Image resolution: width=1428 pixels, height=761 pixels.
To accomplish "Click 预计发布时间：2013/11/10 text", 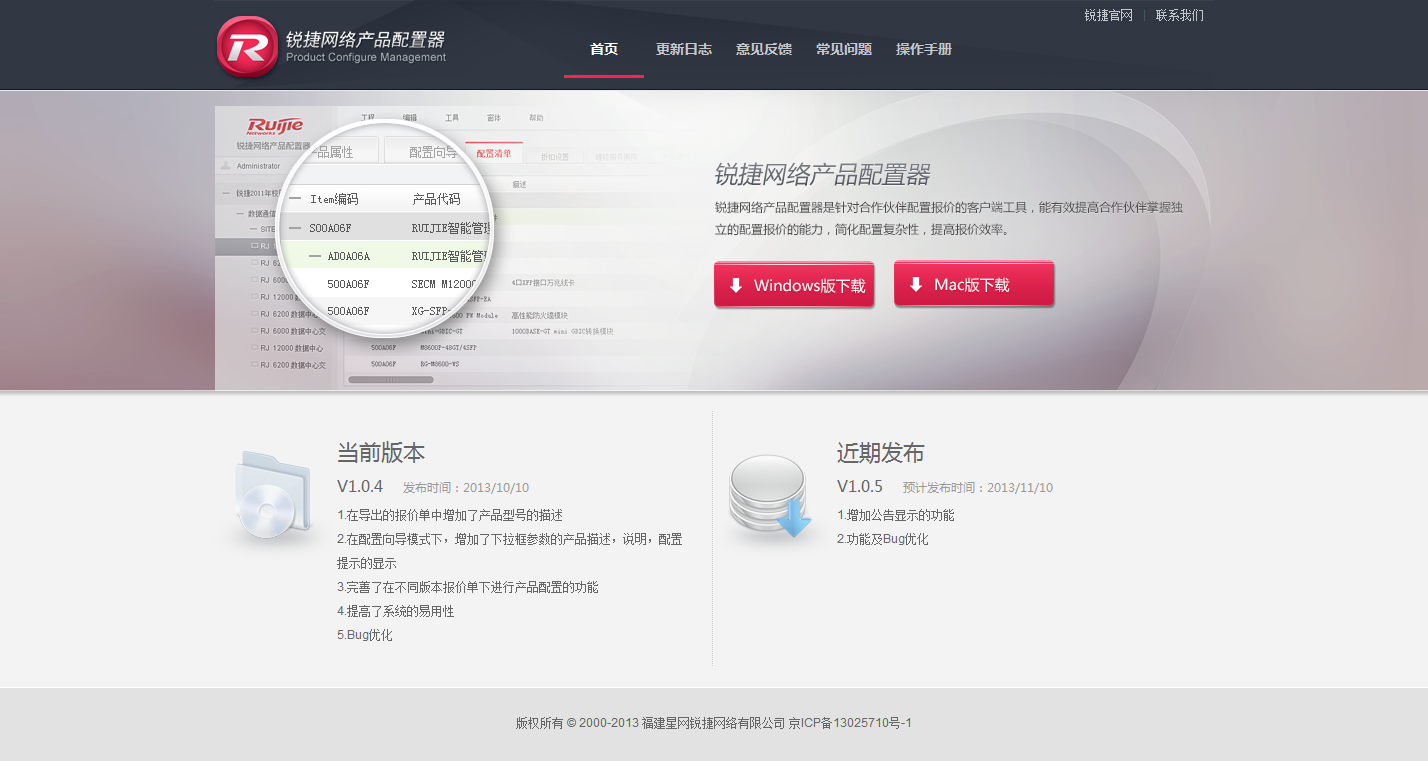I will [x=978, y=488].
